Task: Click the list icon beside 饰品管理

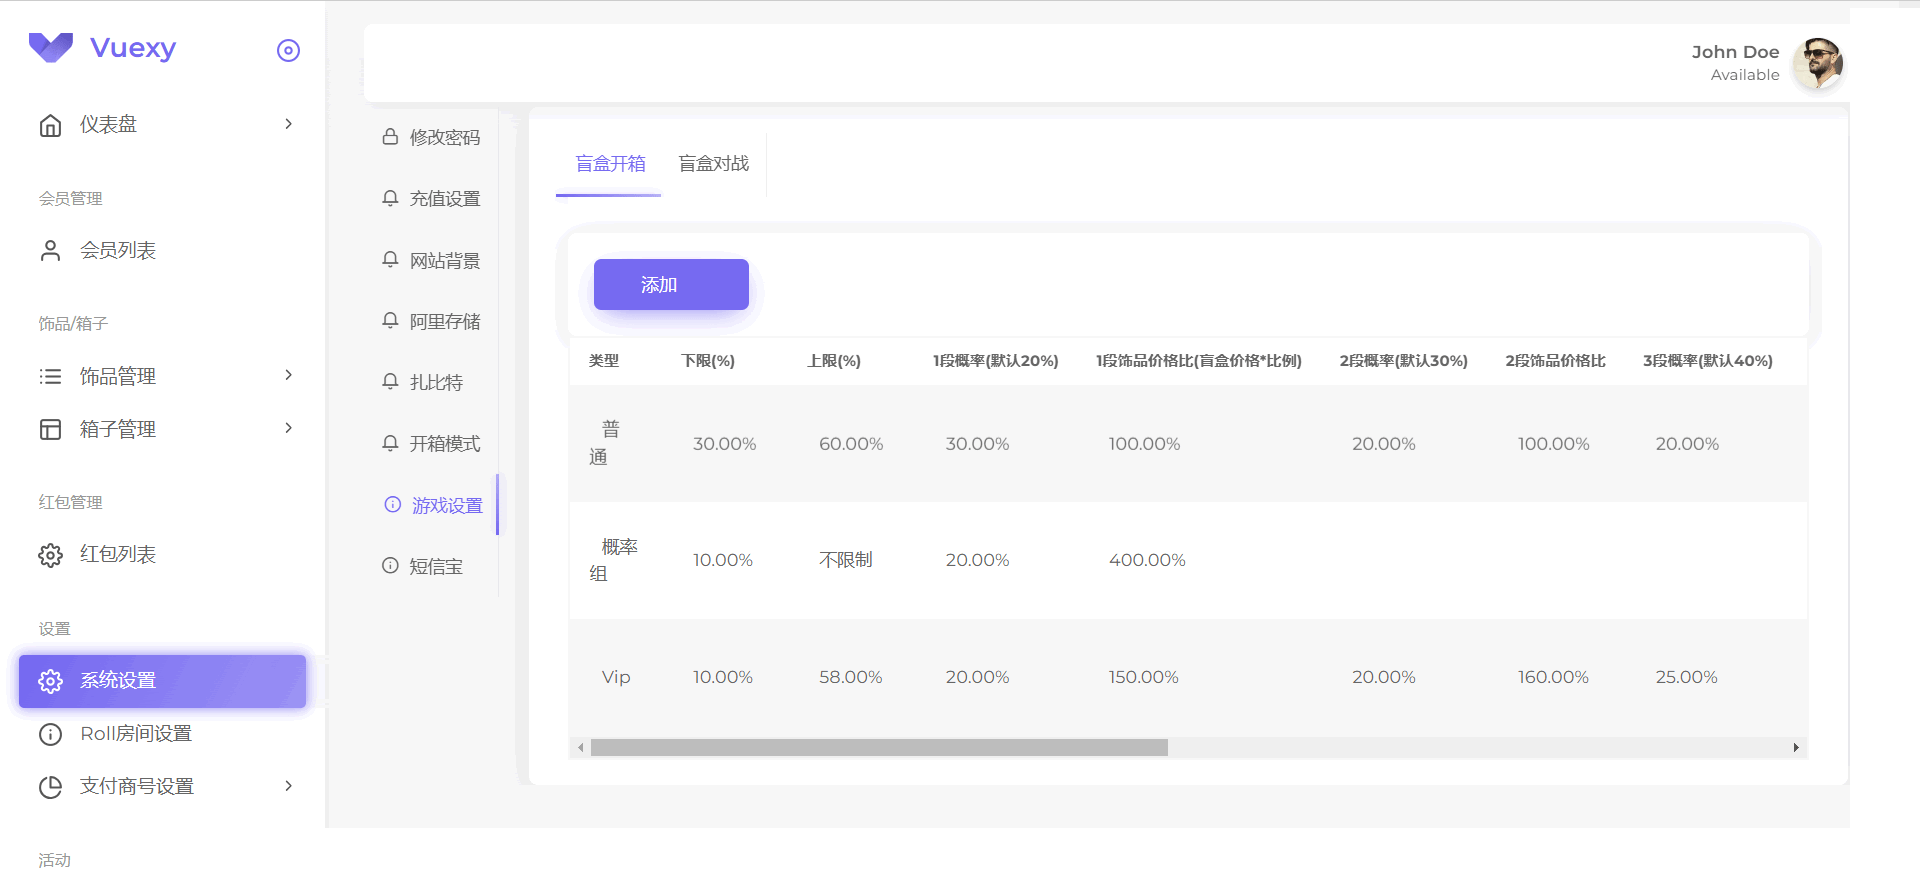Action: 50,377
